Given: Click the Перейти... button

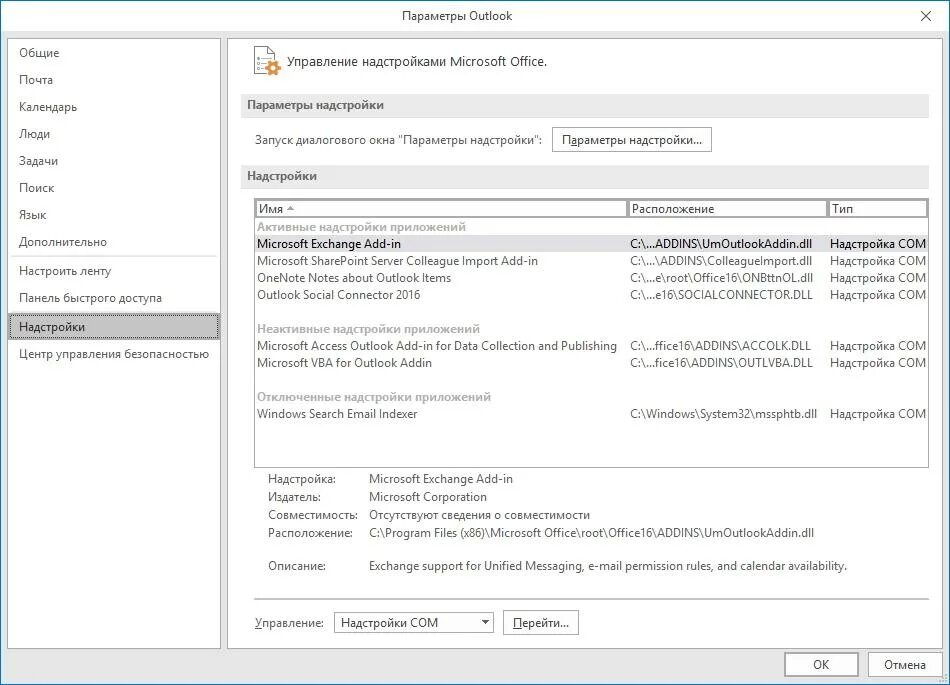Looking at the screenshot, I should point(540,623).
